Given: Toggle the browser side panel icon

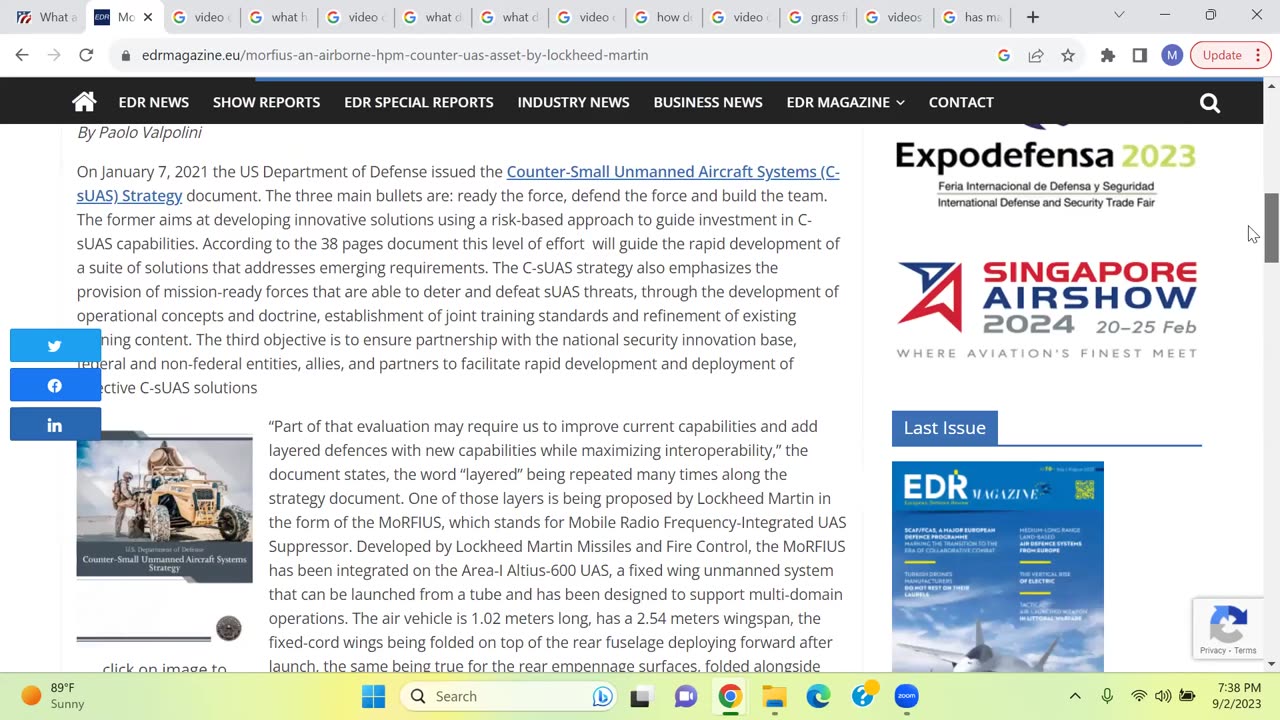Looking at the screenshot, I should [1140, 55].
